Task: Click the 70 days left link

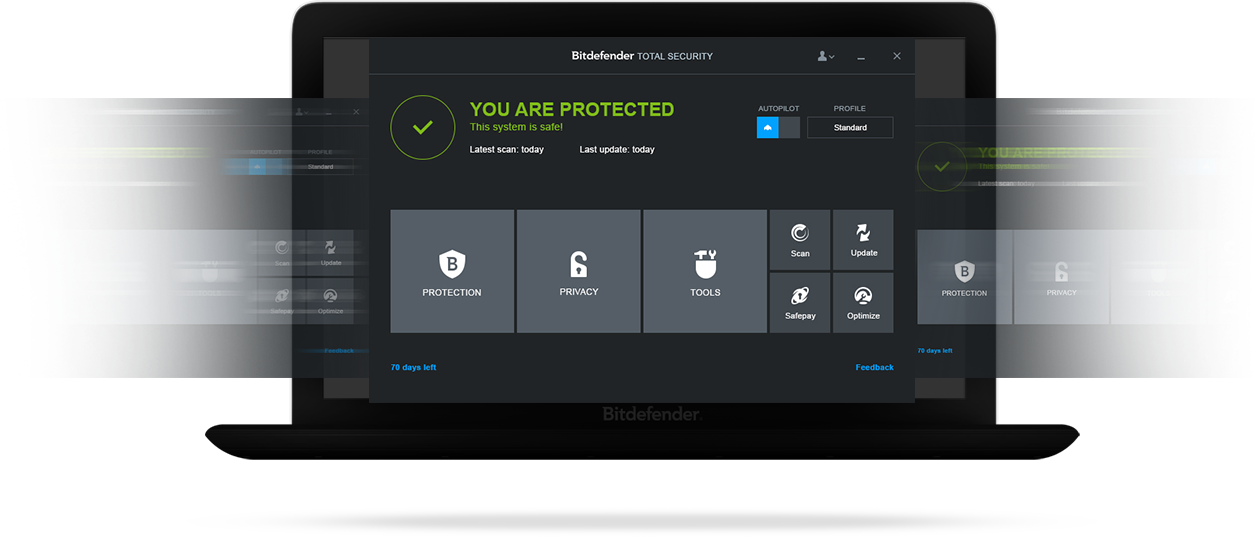Action: tap(413, 367)
